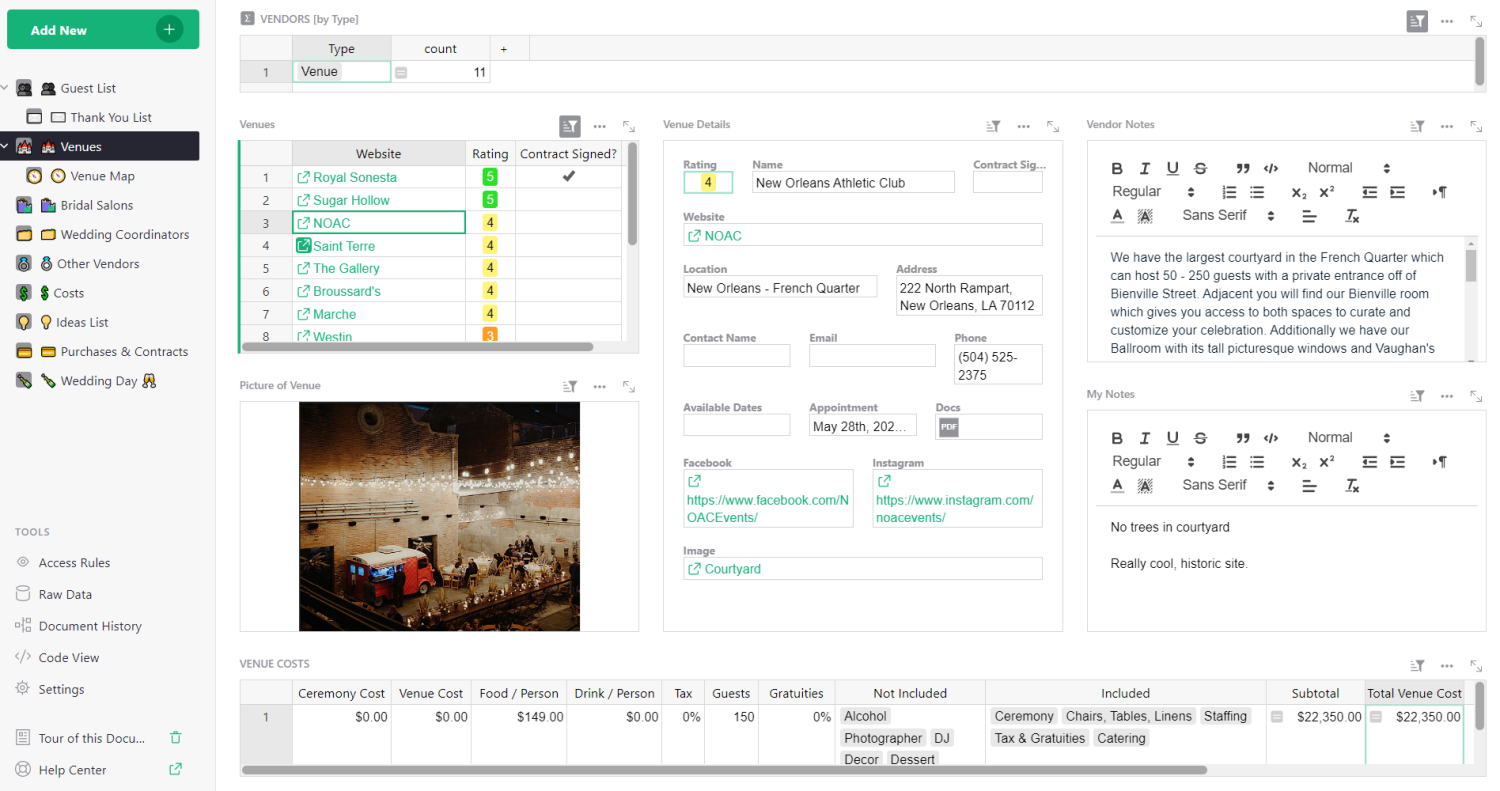Screen dimensions: 1500x791
Task: Open sort and filter for VENDORS widget
Action: tap(1417, 20)
